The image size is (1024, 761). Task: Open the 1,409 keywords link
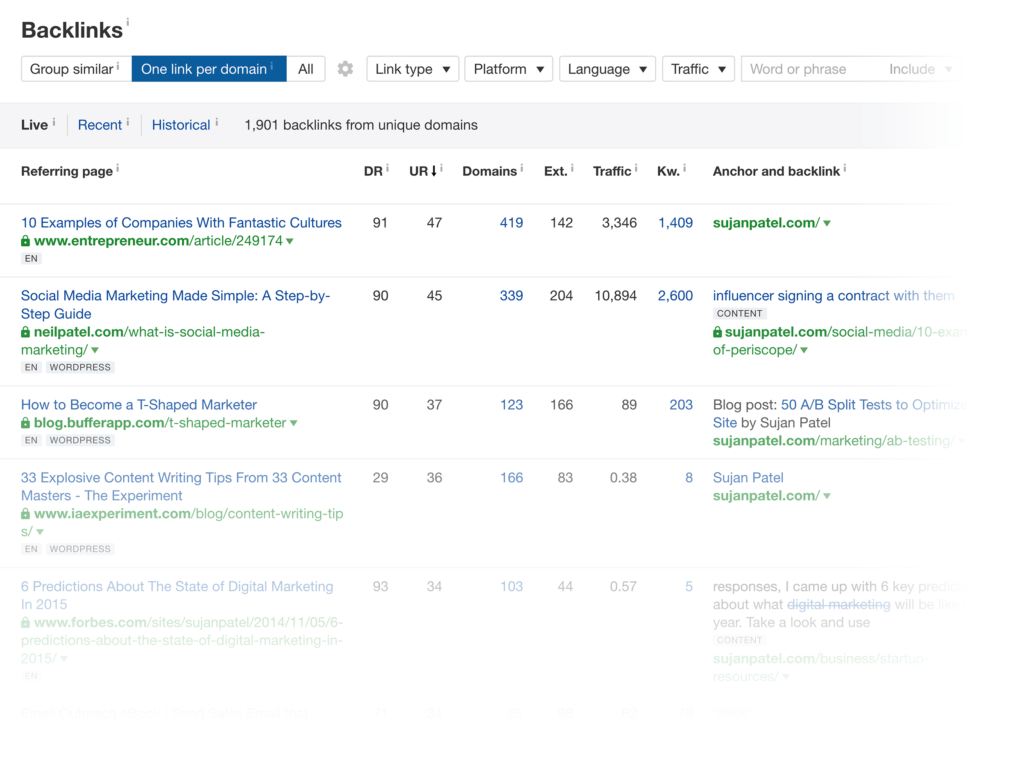(x=675, y=223)
